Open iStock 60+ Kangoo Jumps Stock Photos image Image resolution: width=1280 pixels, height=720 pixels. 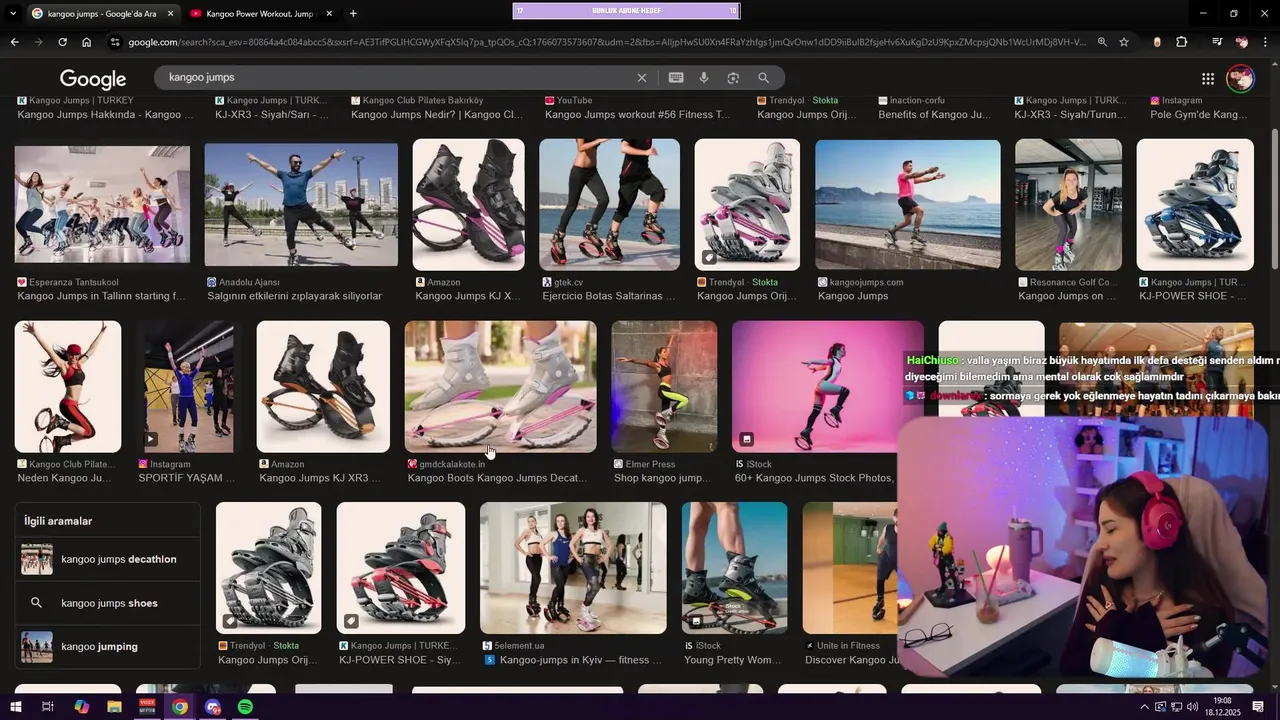pos(828,386)
